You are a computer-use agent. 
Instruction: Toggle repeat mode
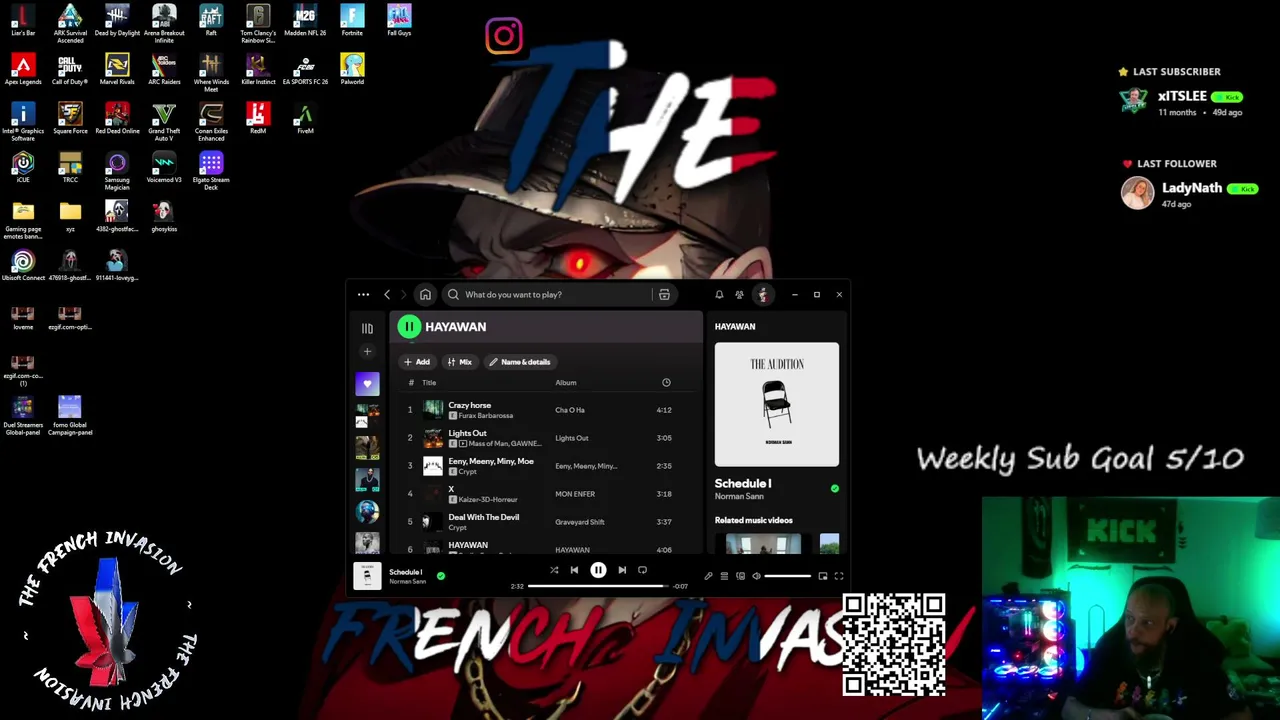(x=642, y=570)
